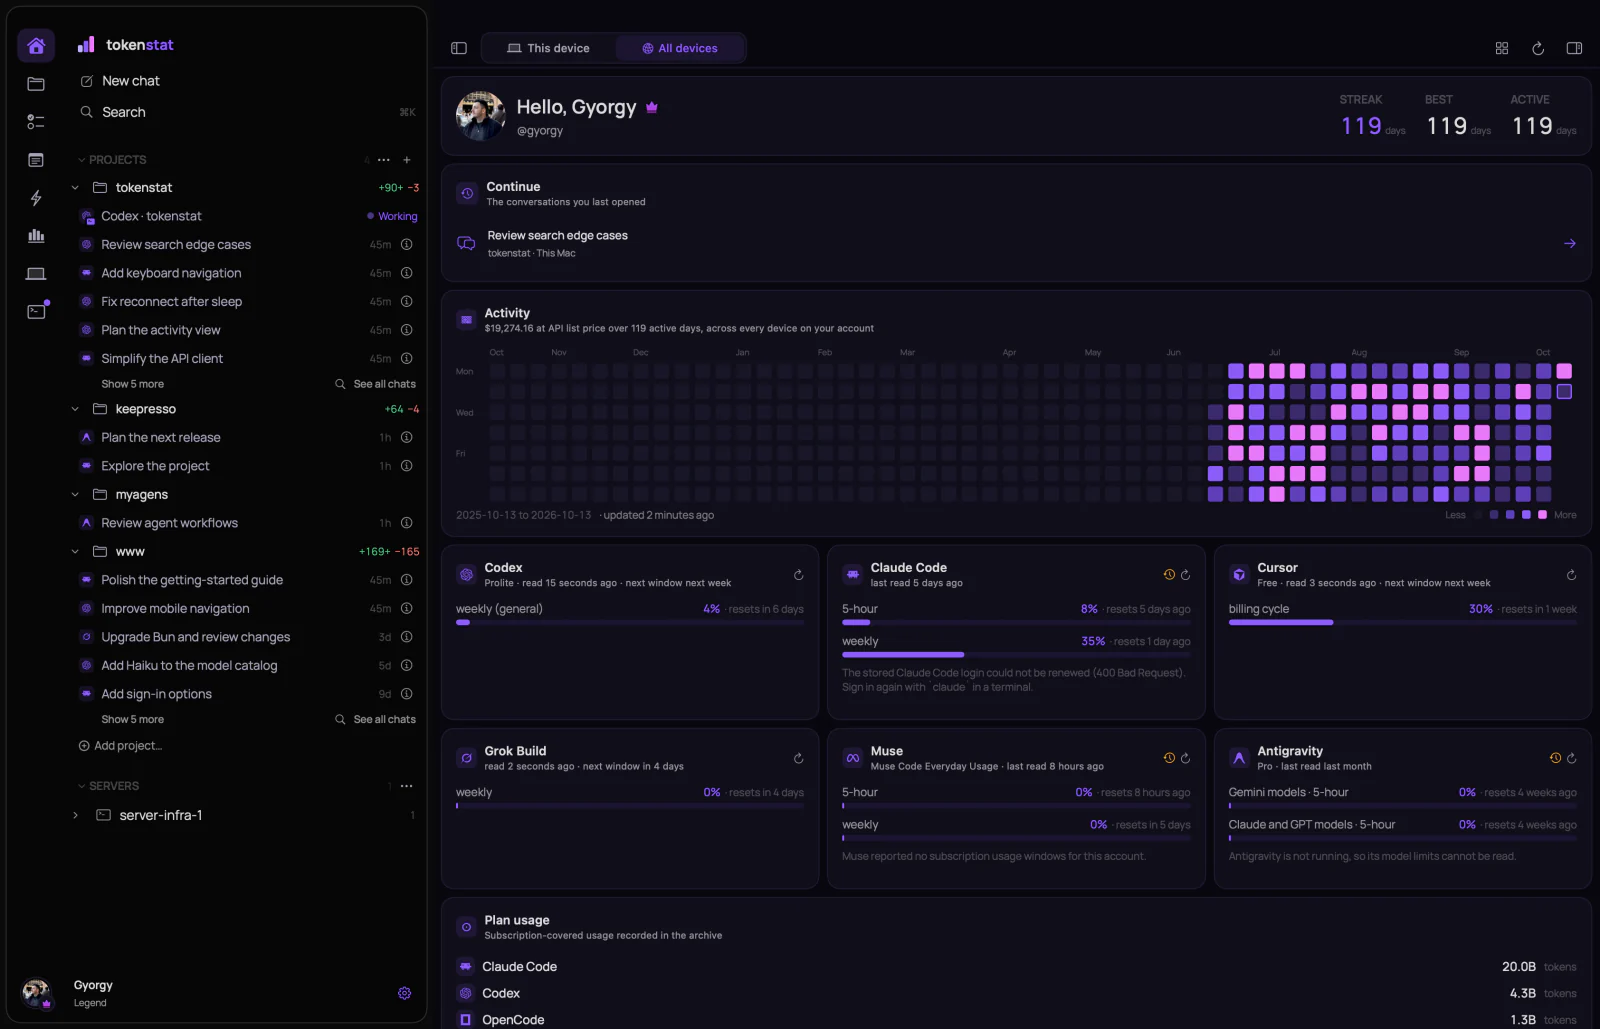1600x1029 pixels.
Task: Continue Review search edge cases conversation arrow
Action: pyautogui.click(x=1570, y=244)
